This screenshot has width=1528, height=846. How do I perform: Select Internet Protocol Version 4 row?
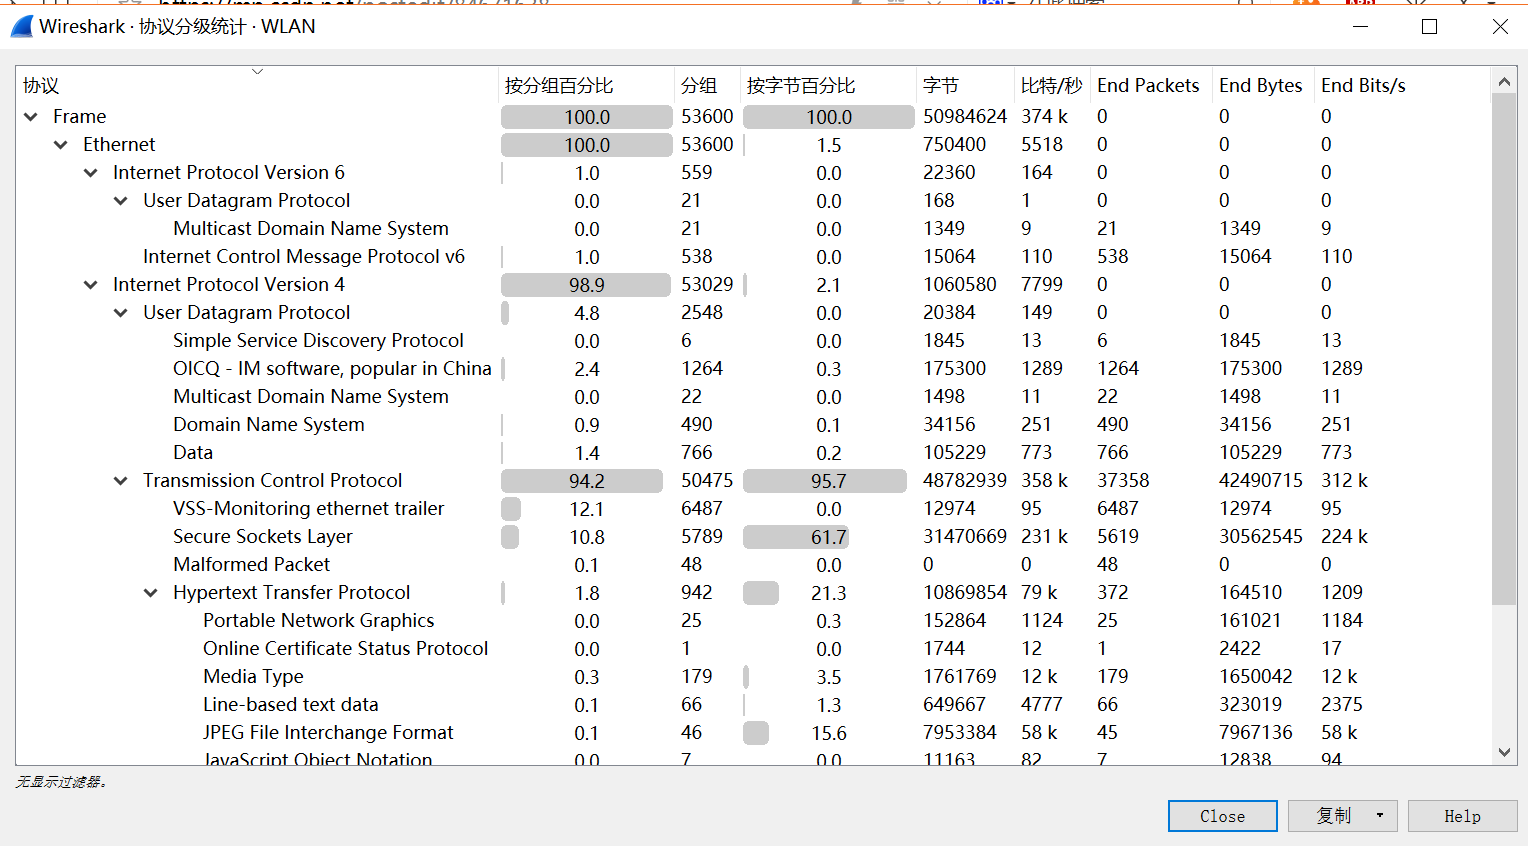(753, 285)
